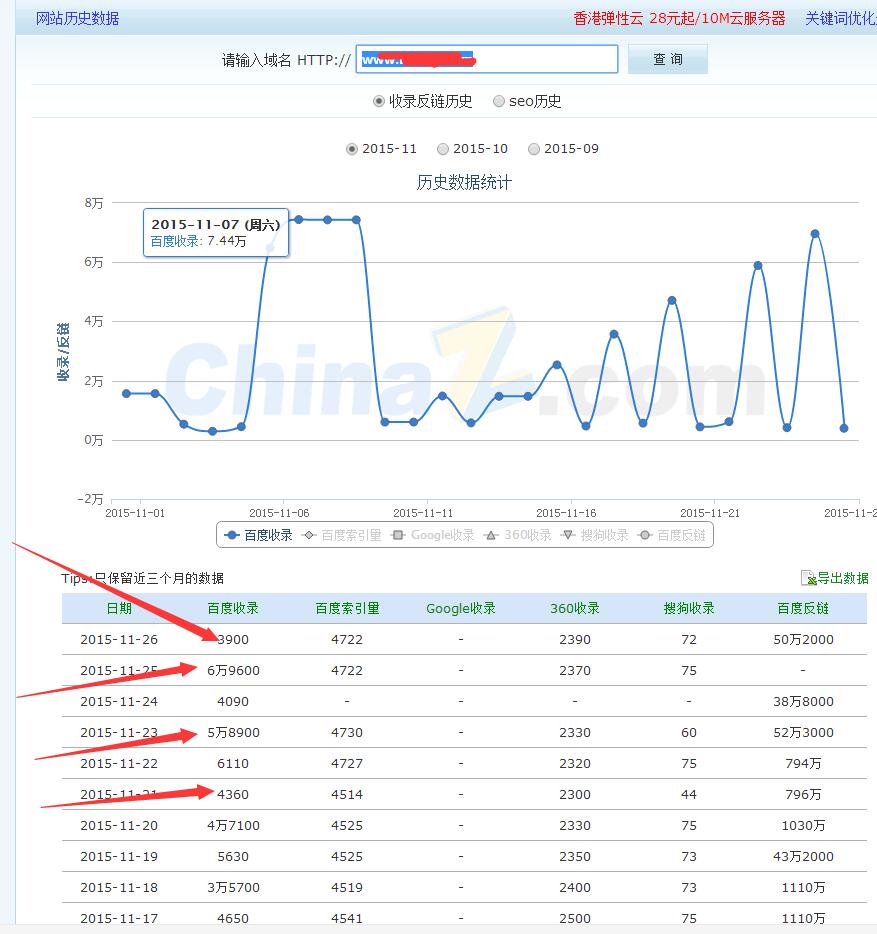Toggle Google收录 legend series icon
The image size is (877, 934).
coord(398,535)
